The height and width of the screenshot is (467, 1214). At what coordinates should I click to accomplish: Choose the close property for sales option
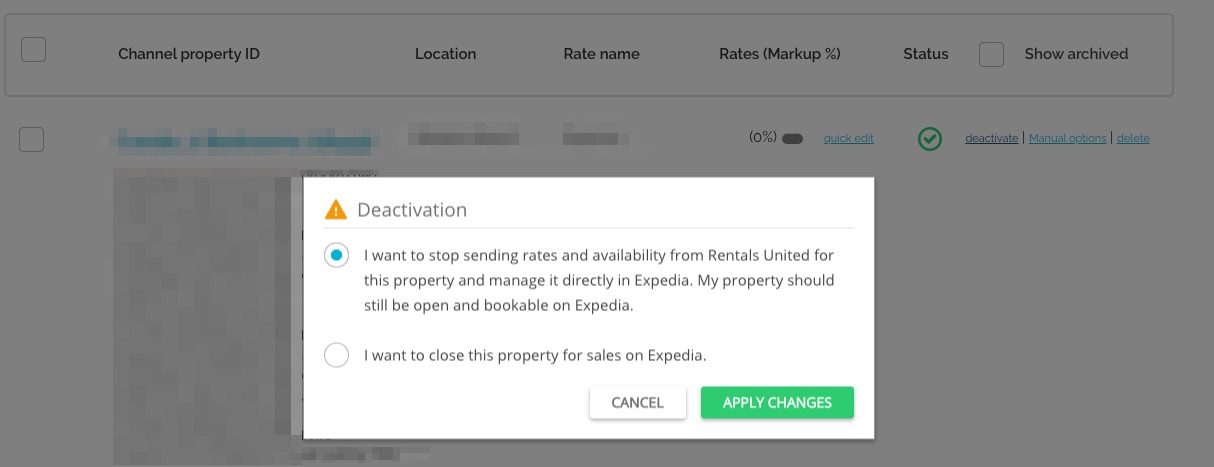[337, 355]
